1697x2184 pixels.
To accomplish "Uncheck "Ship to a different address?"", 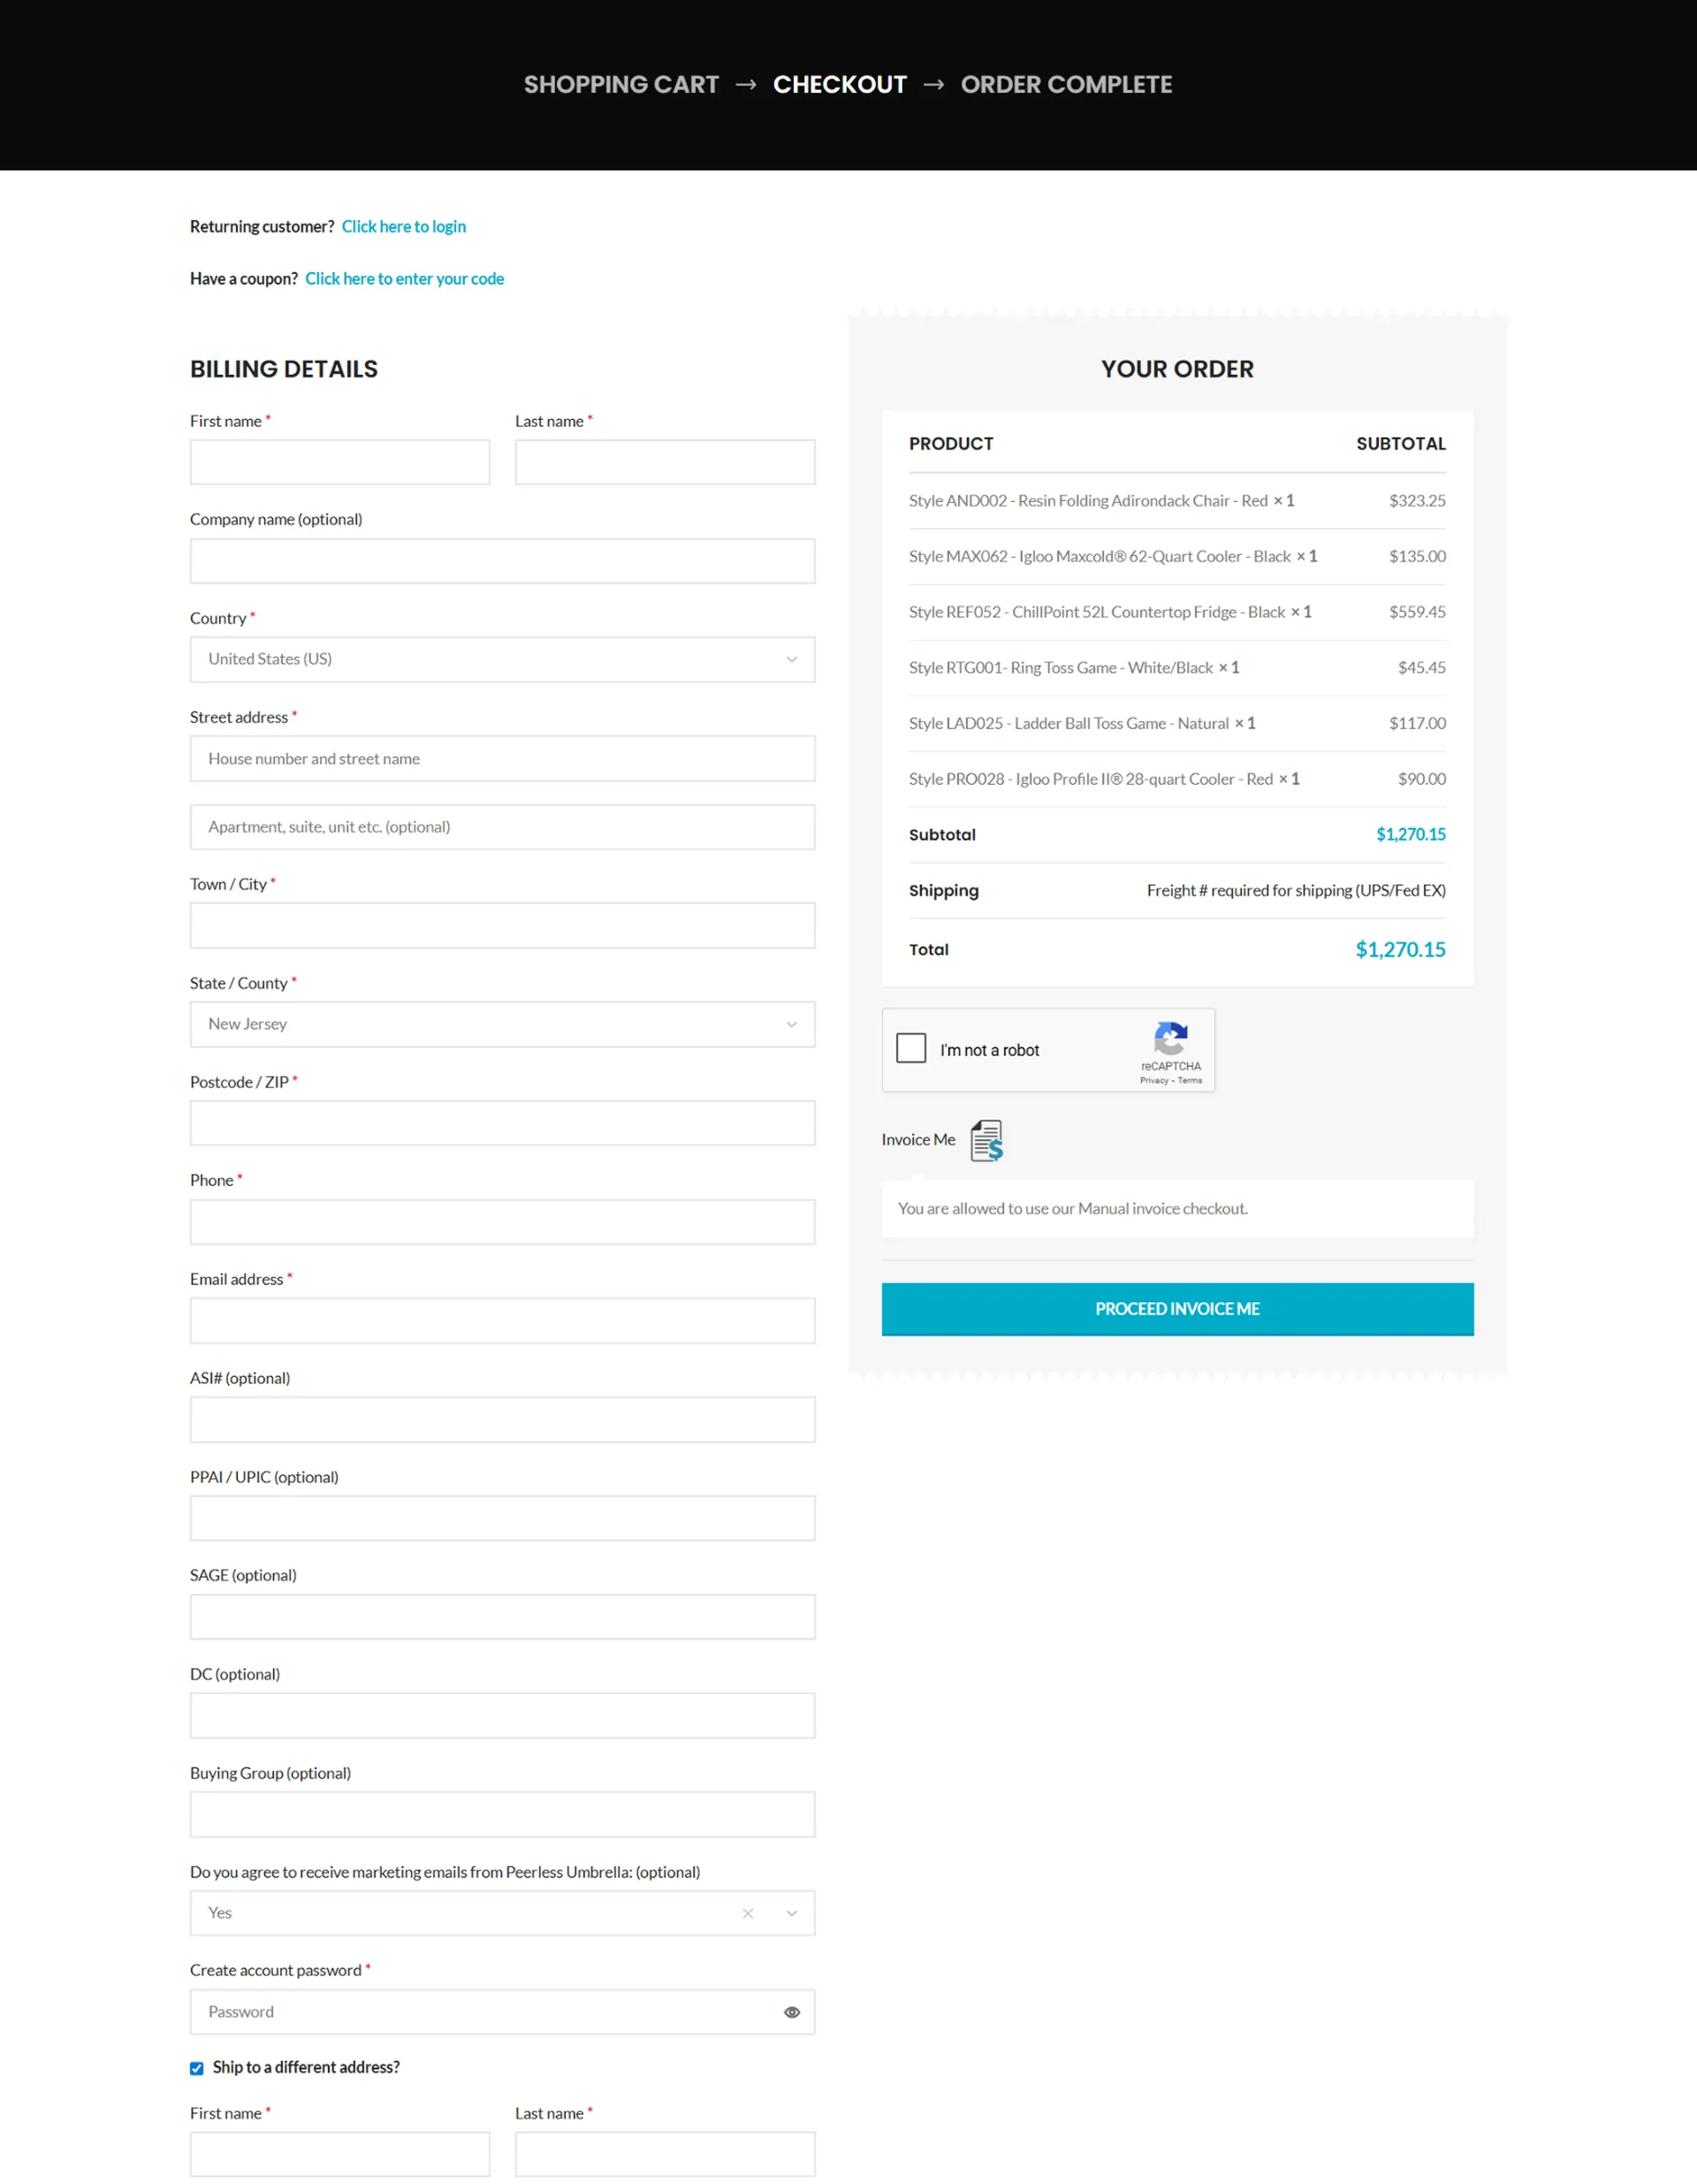I will [x=196, y=2068].
